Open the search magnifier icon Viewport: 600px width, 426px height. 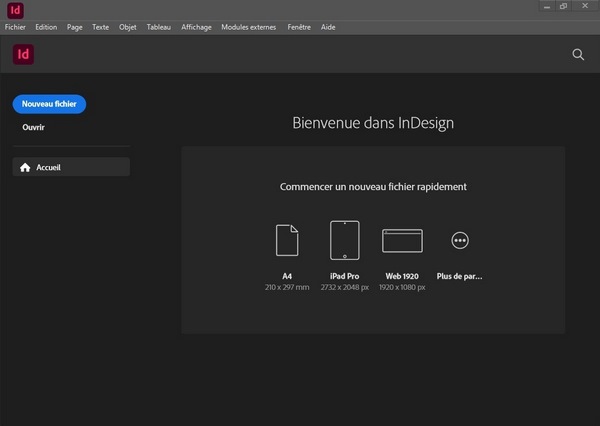[x=578, y=54]
